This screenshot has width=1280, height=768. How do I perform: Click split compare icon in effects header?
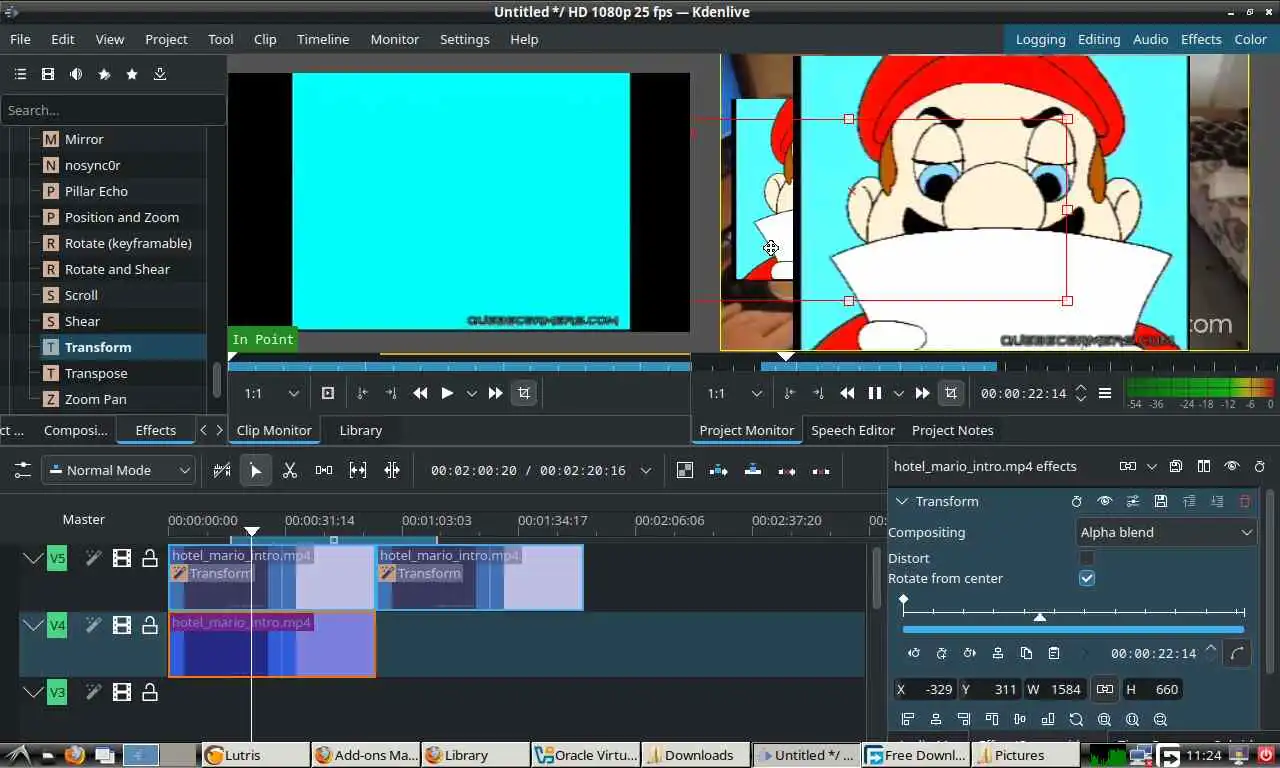click(1204, 466)
